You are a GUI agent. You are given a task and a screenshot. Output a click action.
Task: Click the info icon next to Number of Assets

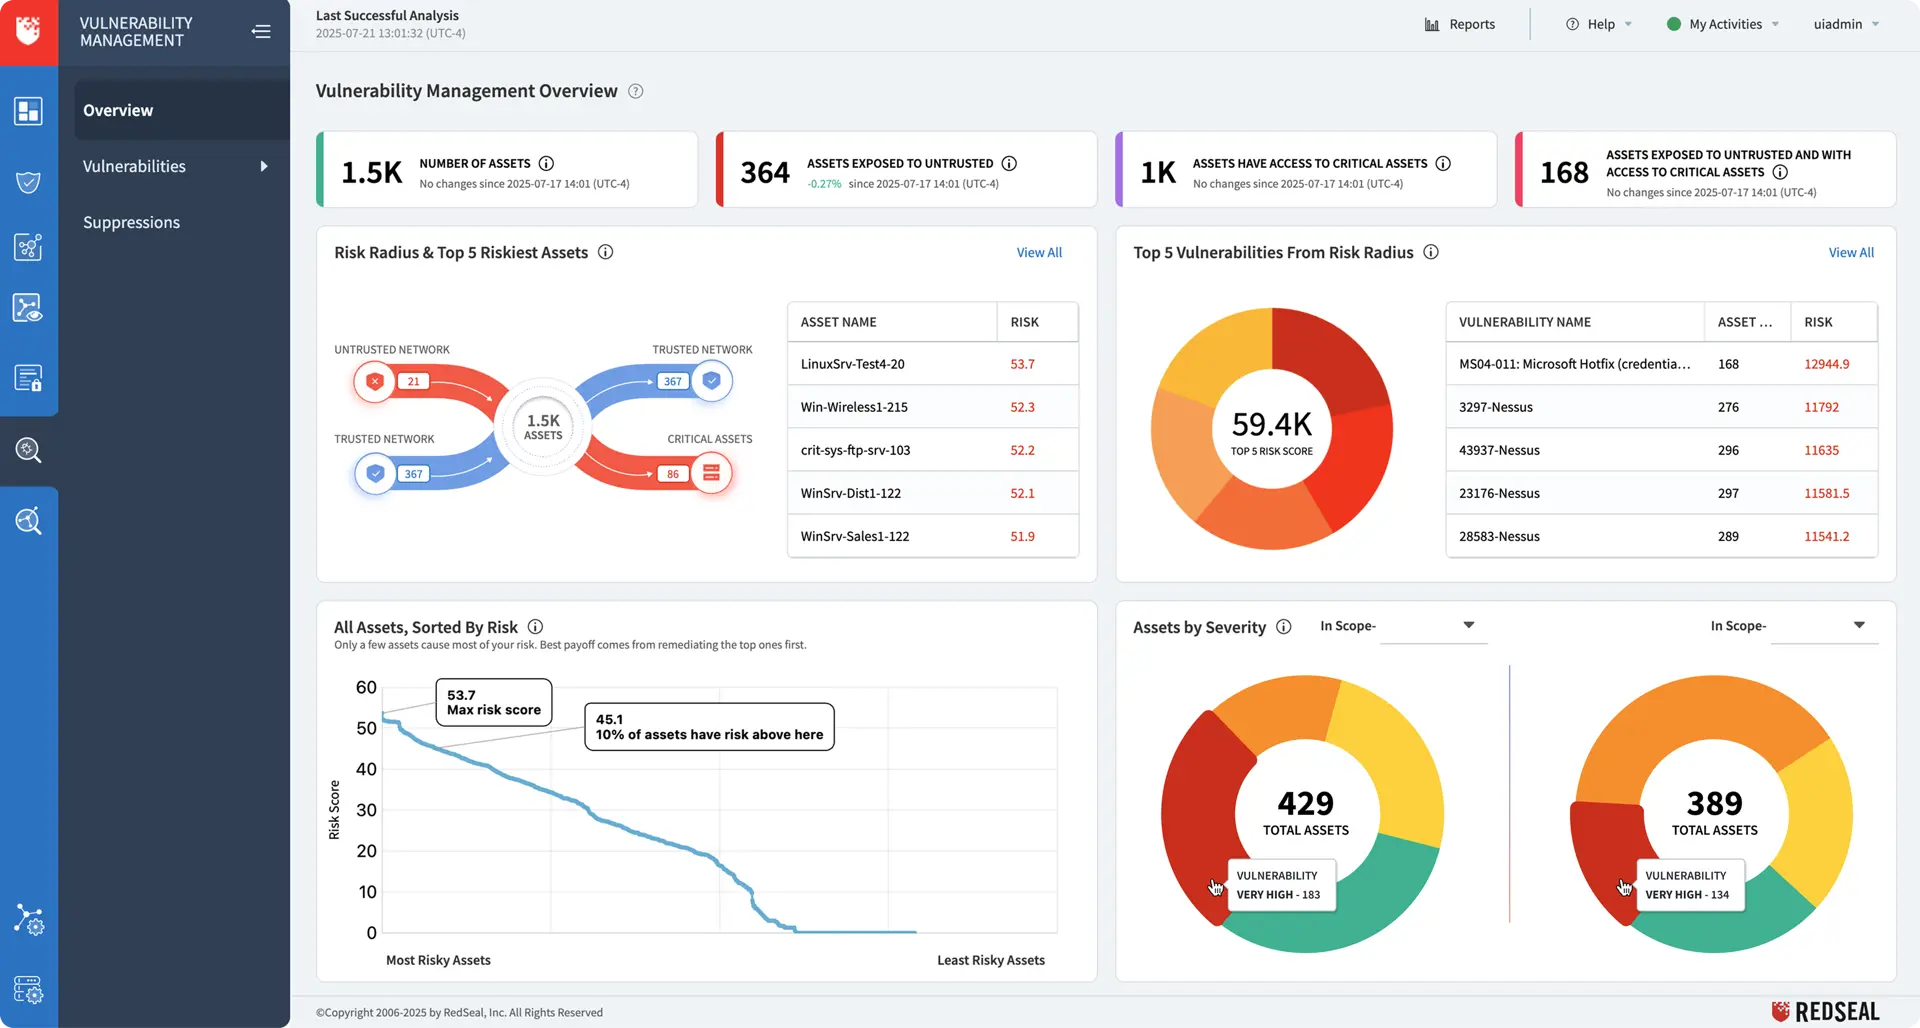tap(546, 164)
